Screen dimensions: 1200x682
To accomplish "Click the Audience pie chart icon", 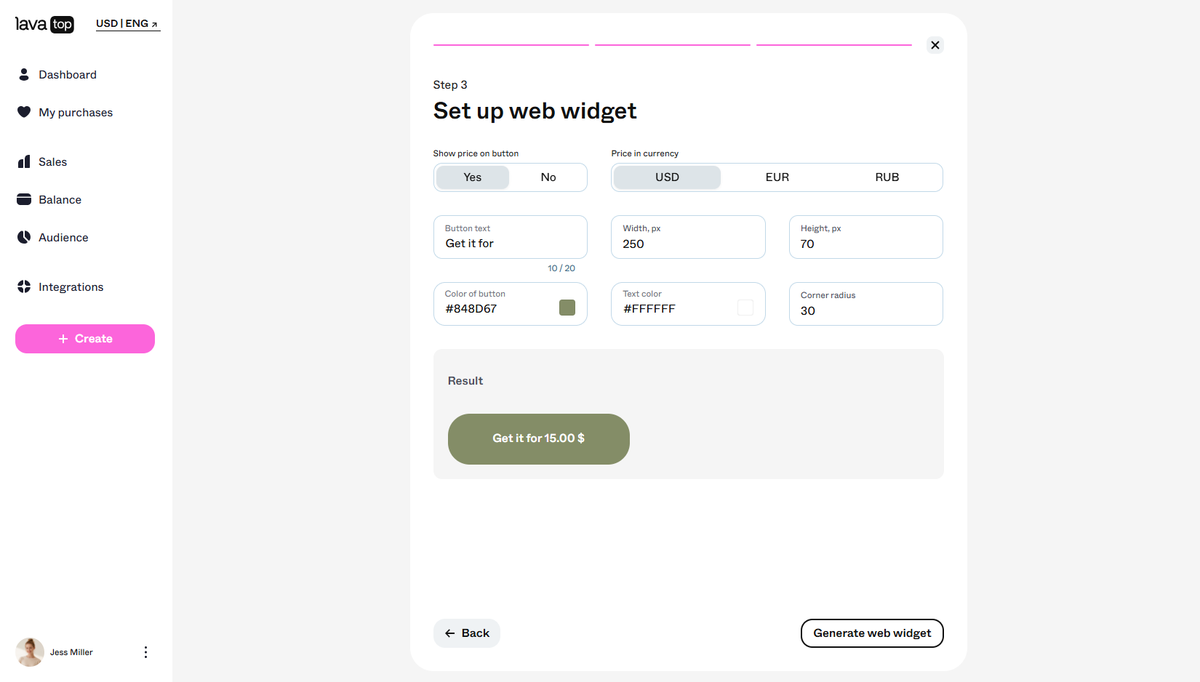I will [24, 237].
